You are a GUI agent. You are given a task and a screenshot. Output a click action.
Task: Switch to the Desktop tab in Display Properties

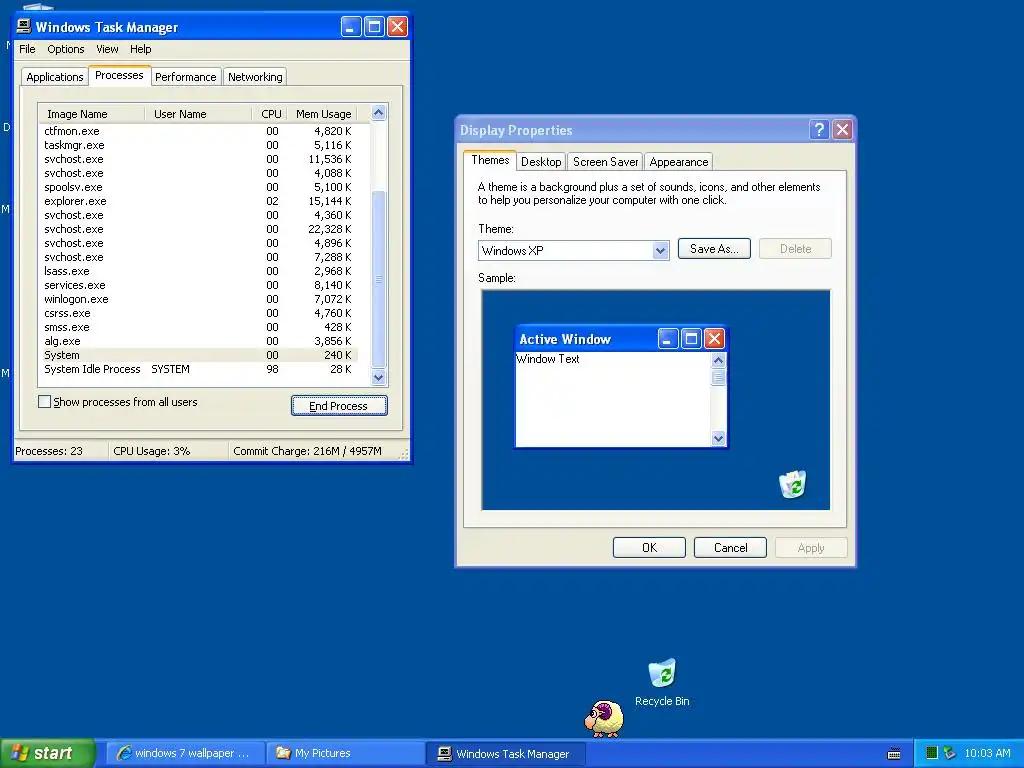(541, 162)
